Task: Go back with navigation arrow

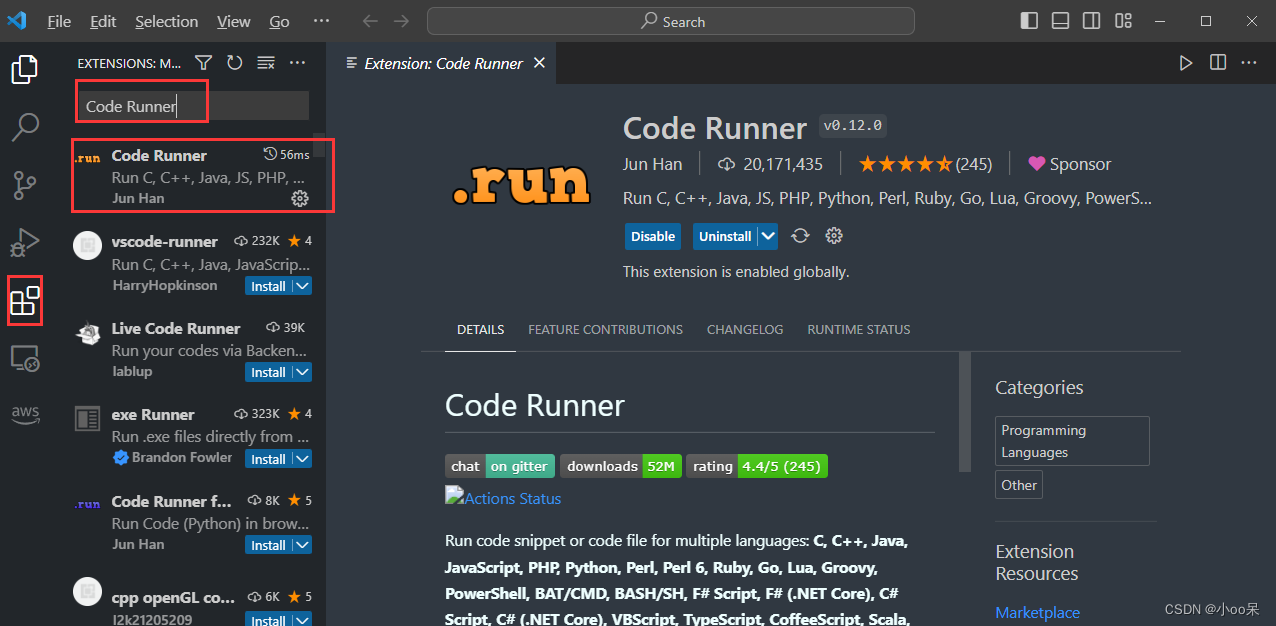Action: coord(370,21)
